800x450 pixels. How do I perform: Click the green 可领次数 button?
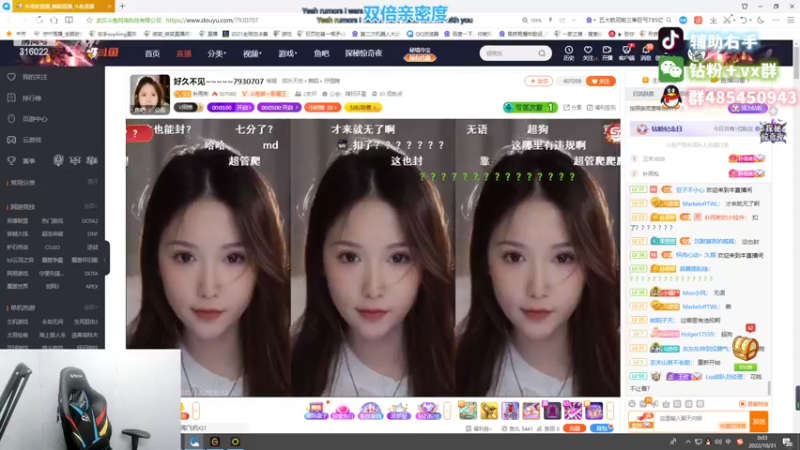(x=530, y=108)
